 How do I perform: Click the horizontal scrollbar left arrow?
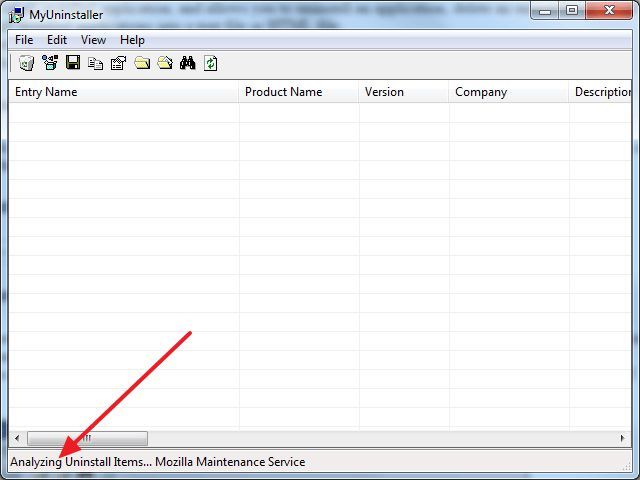[17, 438]
